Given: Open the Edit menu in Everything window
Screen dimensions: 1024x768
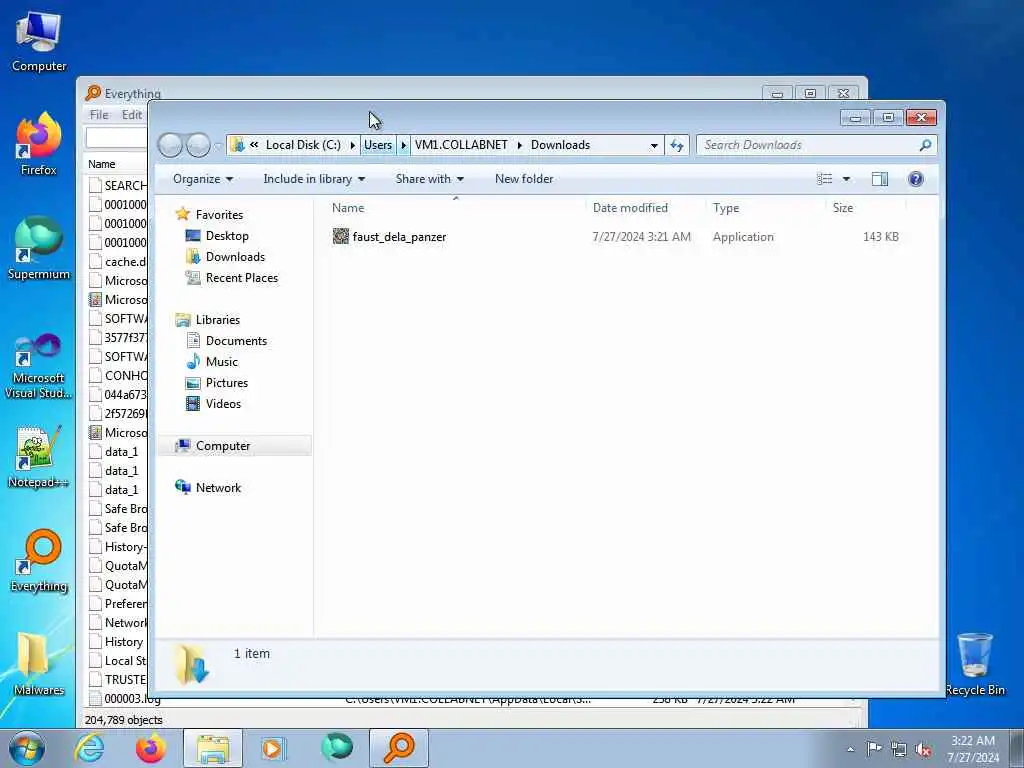Looking at the screenshot, I should pos(132,115).
